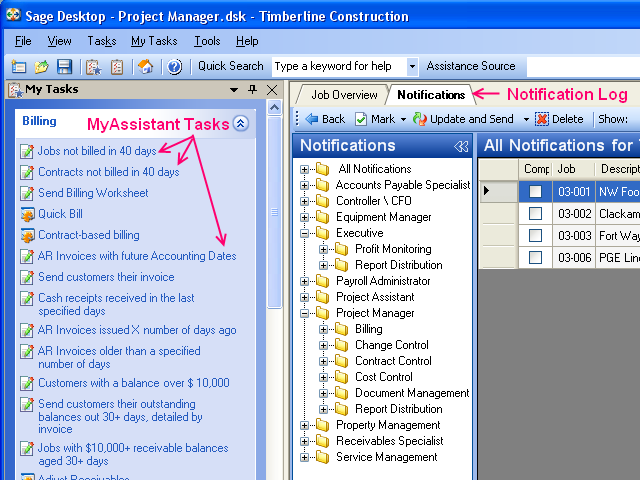Click the Update and Send icon
Screen dimensions: 640x480
coord(420,119)
